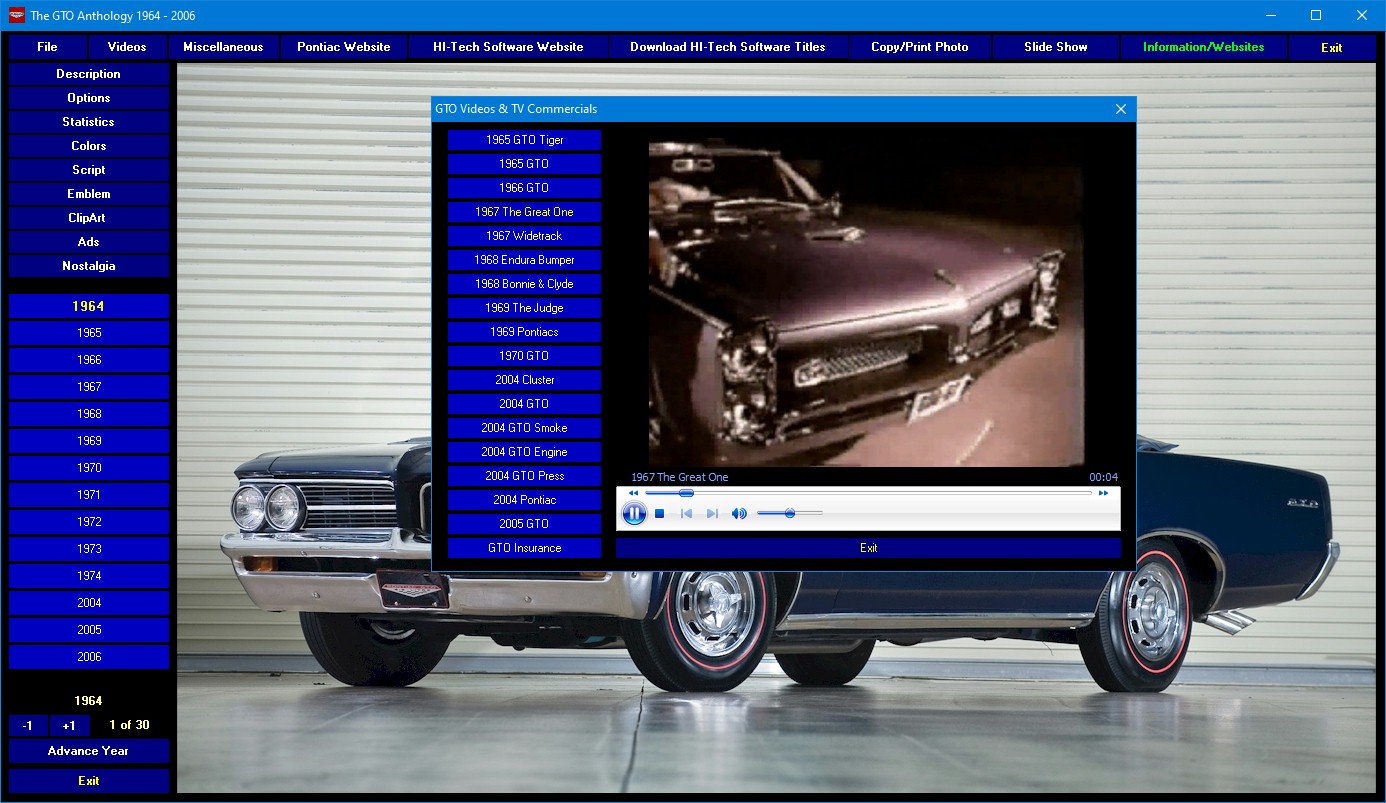Viewport: 1386px width, 803px height.
Task: Adjust the volume slider in the player
Action: pyautogui.click(x=789, y=513)
